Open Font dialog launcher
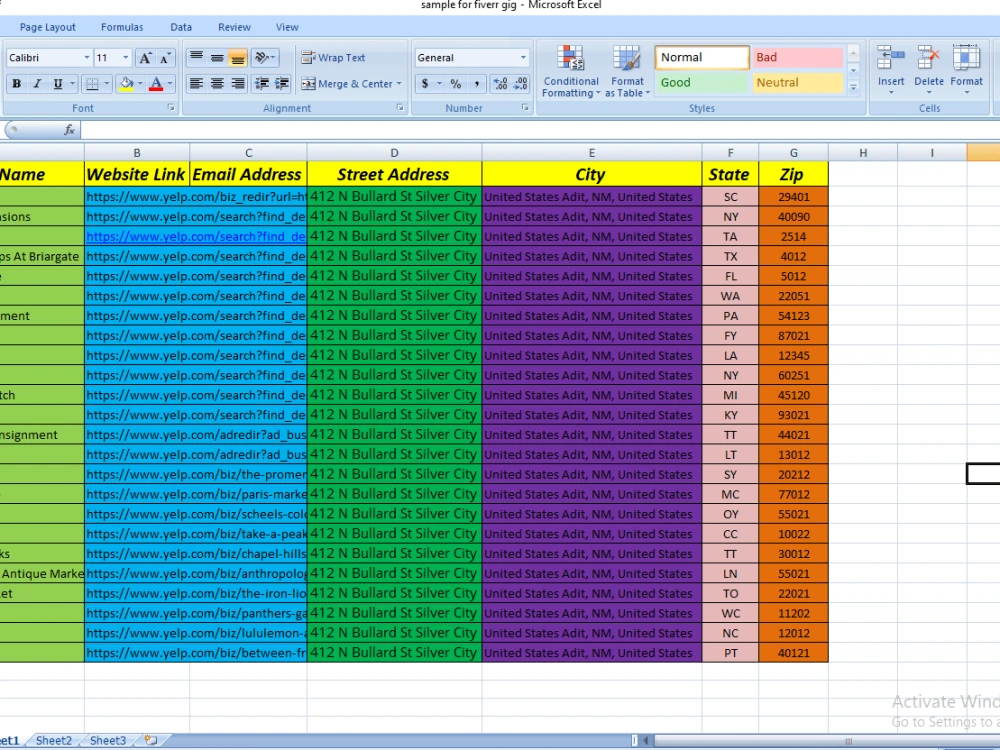This screenshot has height=750, width=1000. point(171,108)
